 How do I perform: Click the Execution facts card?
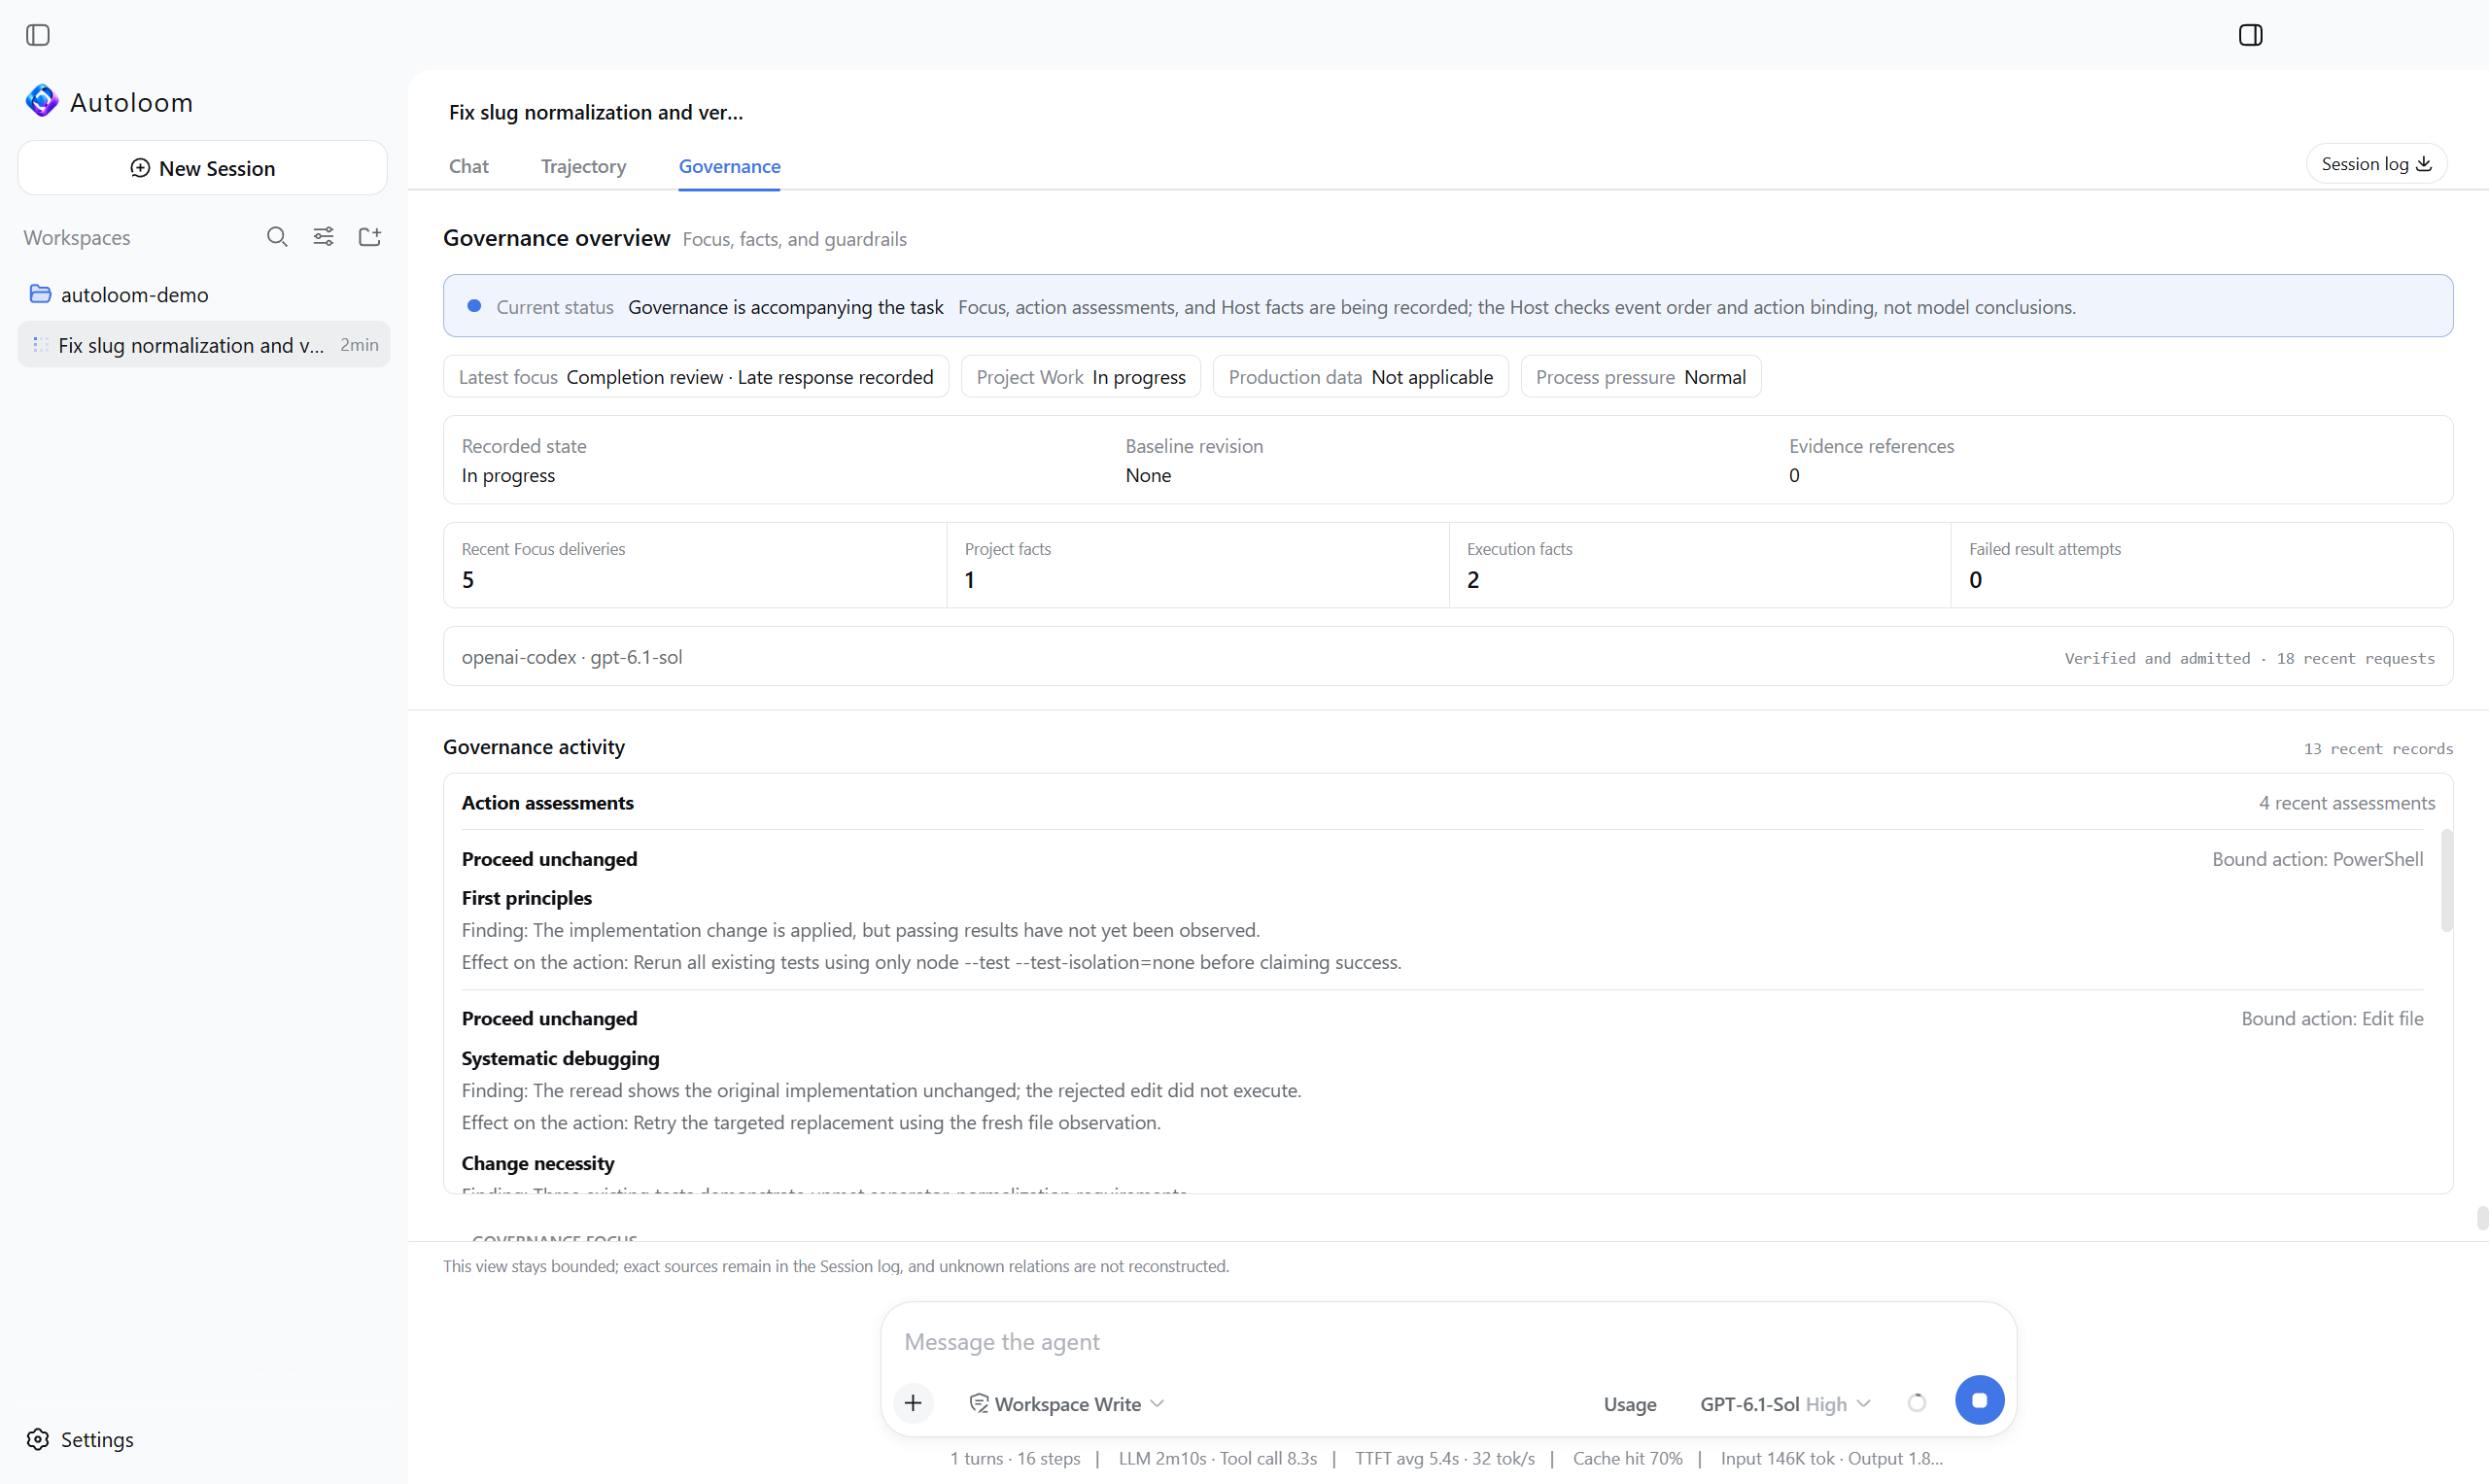1699,565
